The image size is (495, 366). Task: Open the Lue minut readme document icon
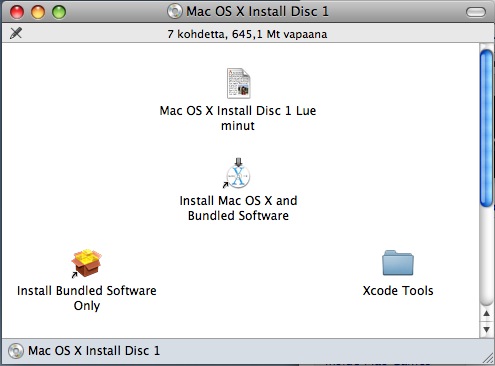[238, 83]
